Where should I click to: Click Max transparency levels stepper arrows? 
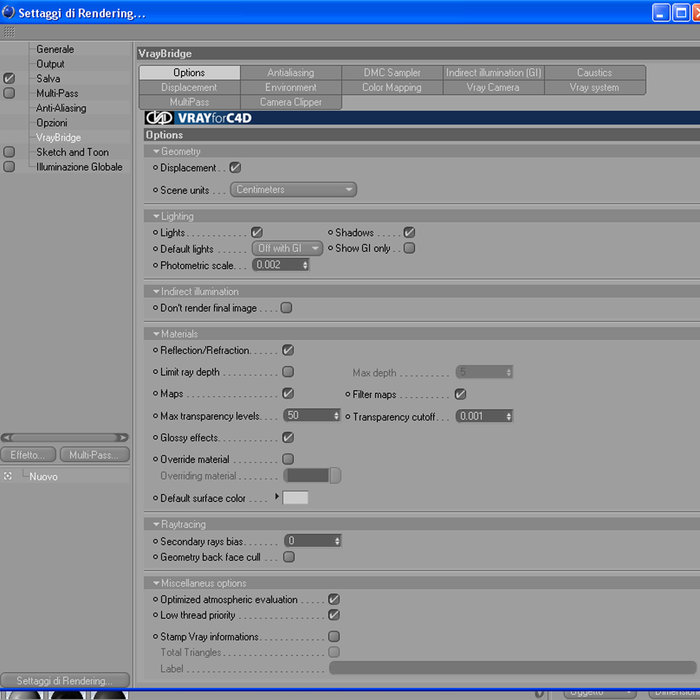click(x=337, y=416)
